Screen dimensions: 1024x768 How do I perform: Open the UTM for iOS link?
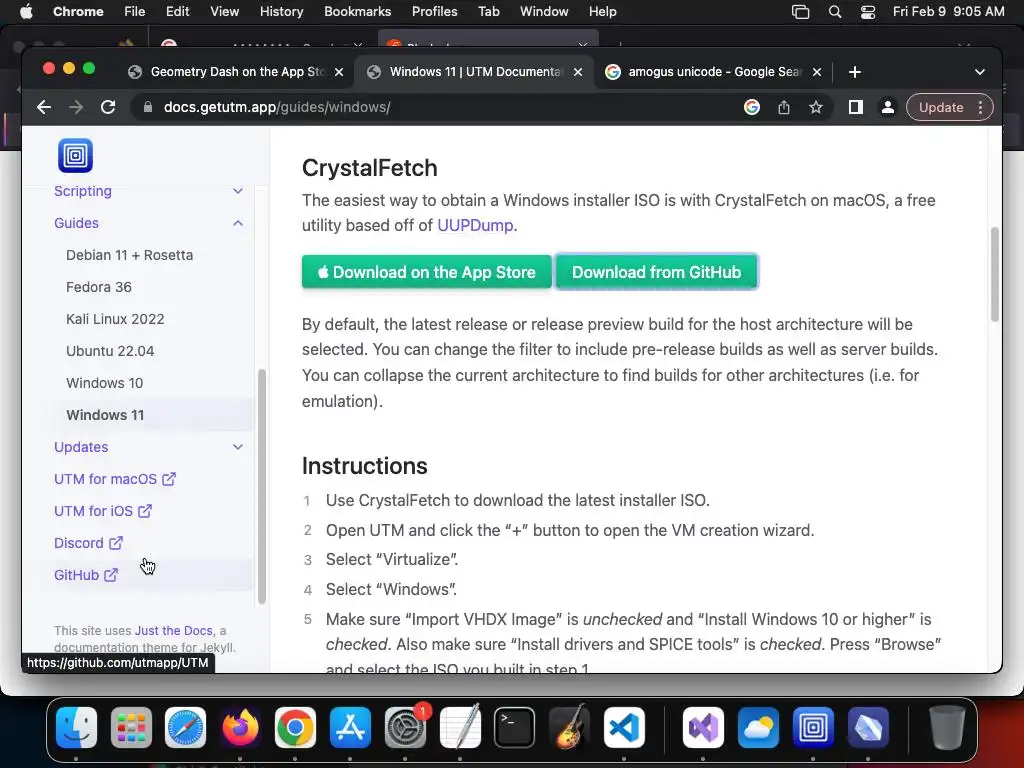103,511
